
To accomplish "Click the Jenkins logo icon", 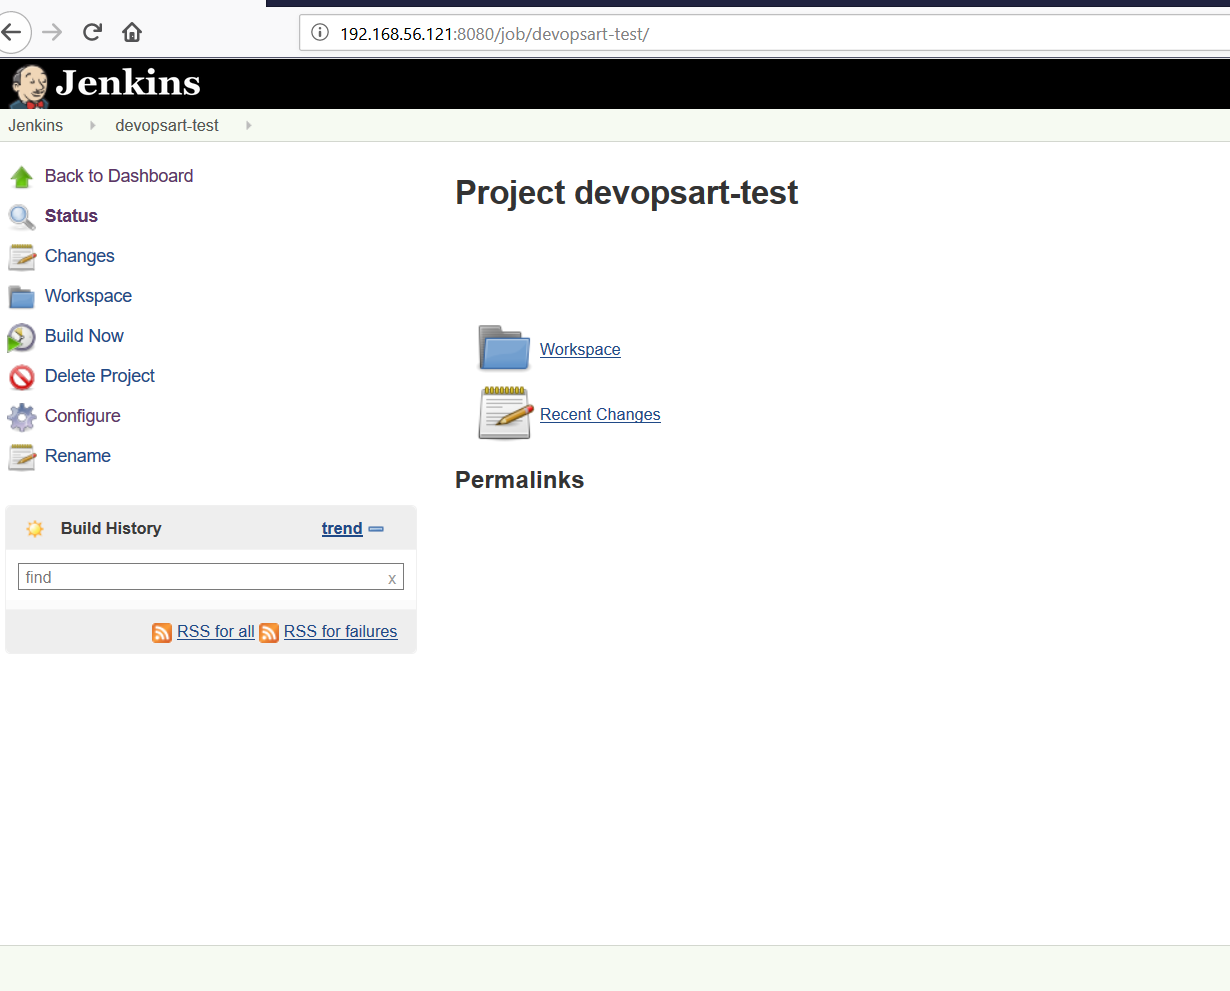I will point(28,83).
